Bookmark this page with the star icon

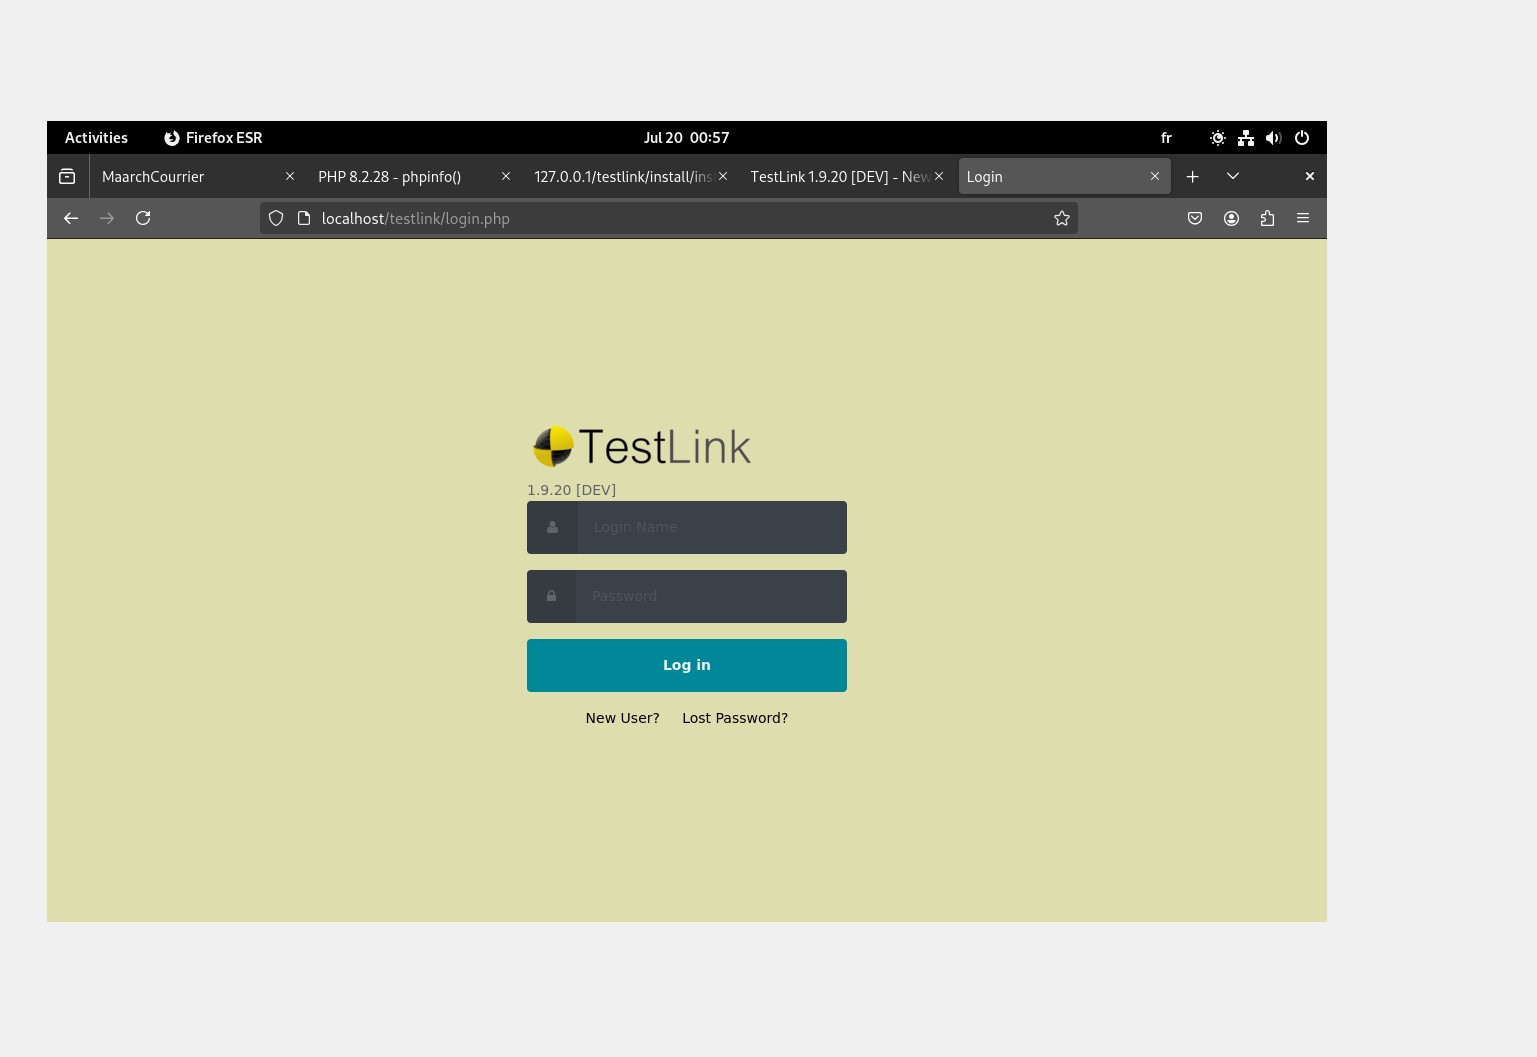point(1062,218)
